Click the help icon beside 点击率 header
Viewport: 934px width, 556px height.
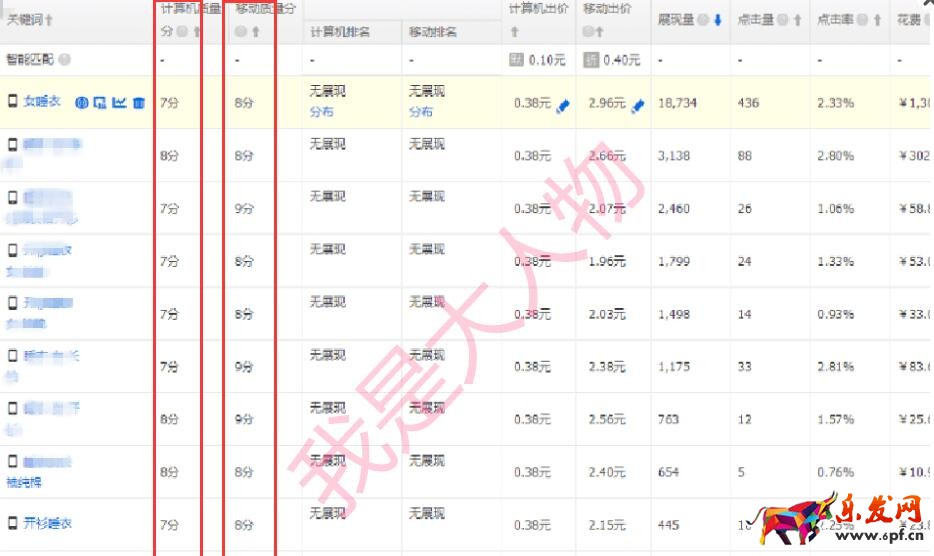pos(863,20)
